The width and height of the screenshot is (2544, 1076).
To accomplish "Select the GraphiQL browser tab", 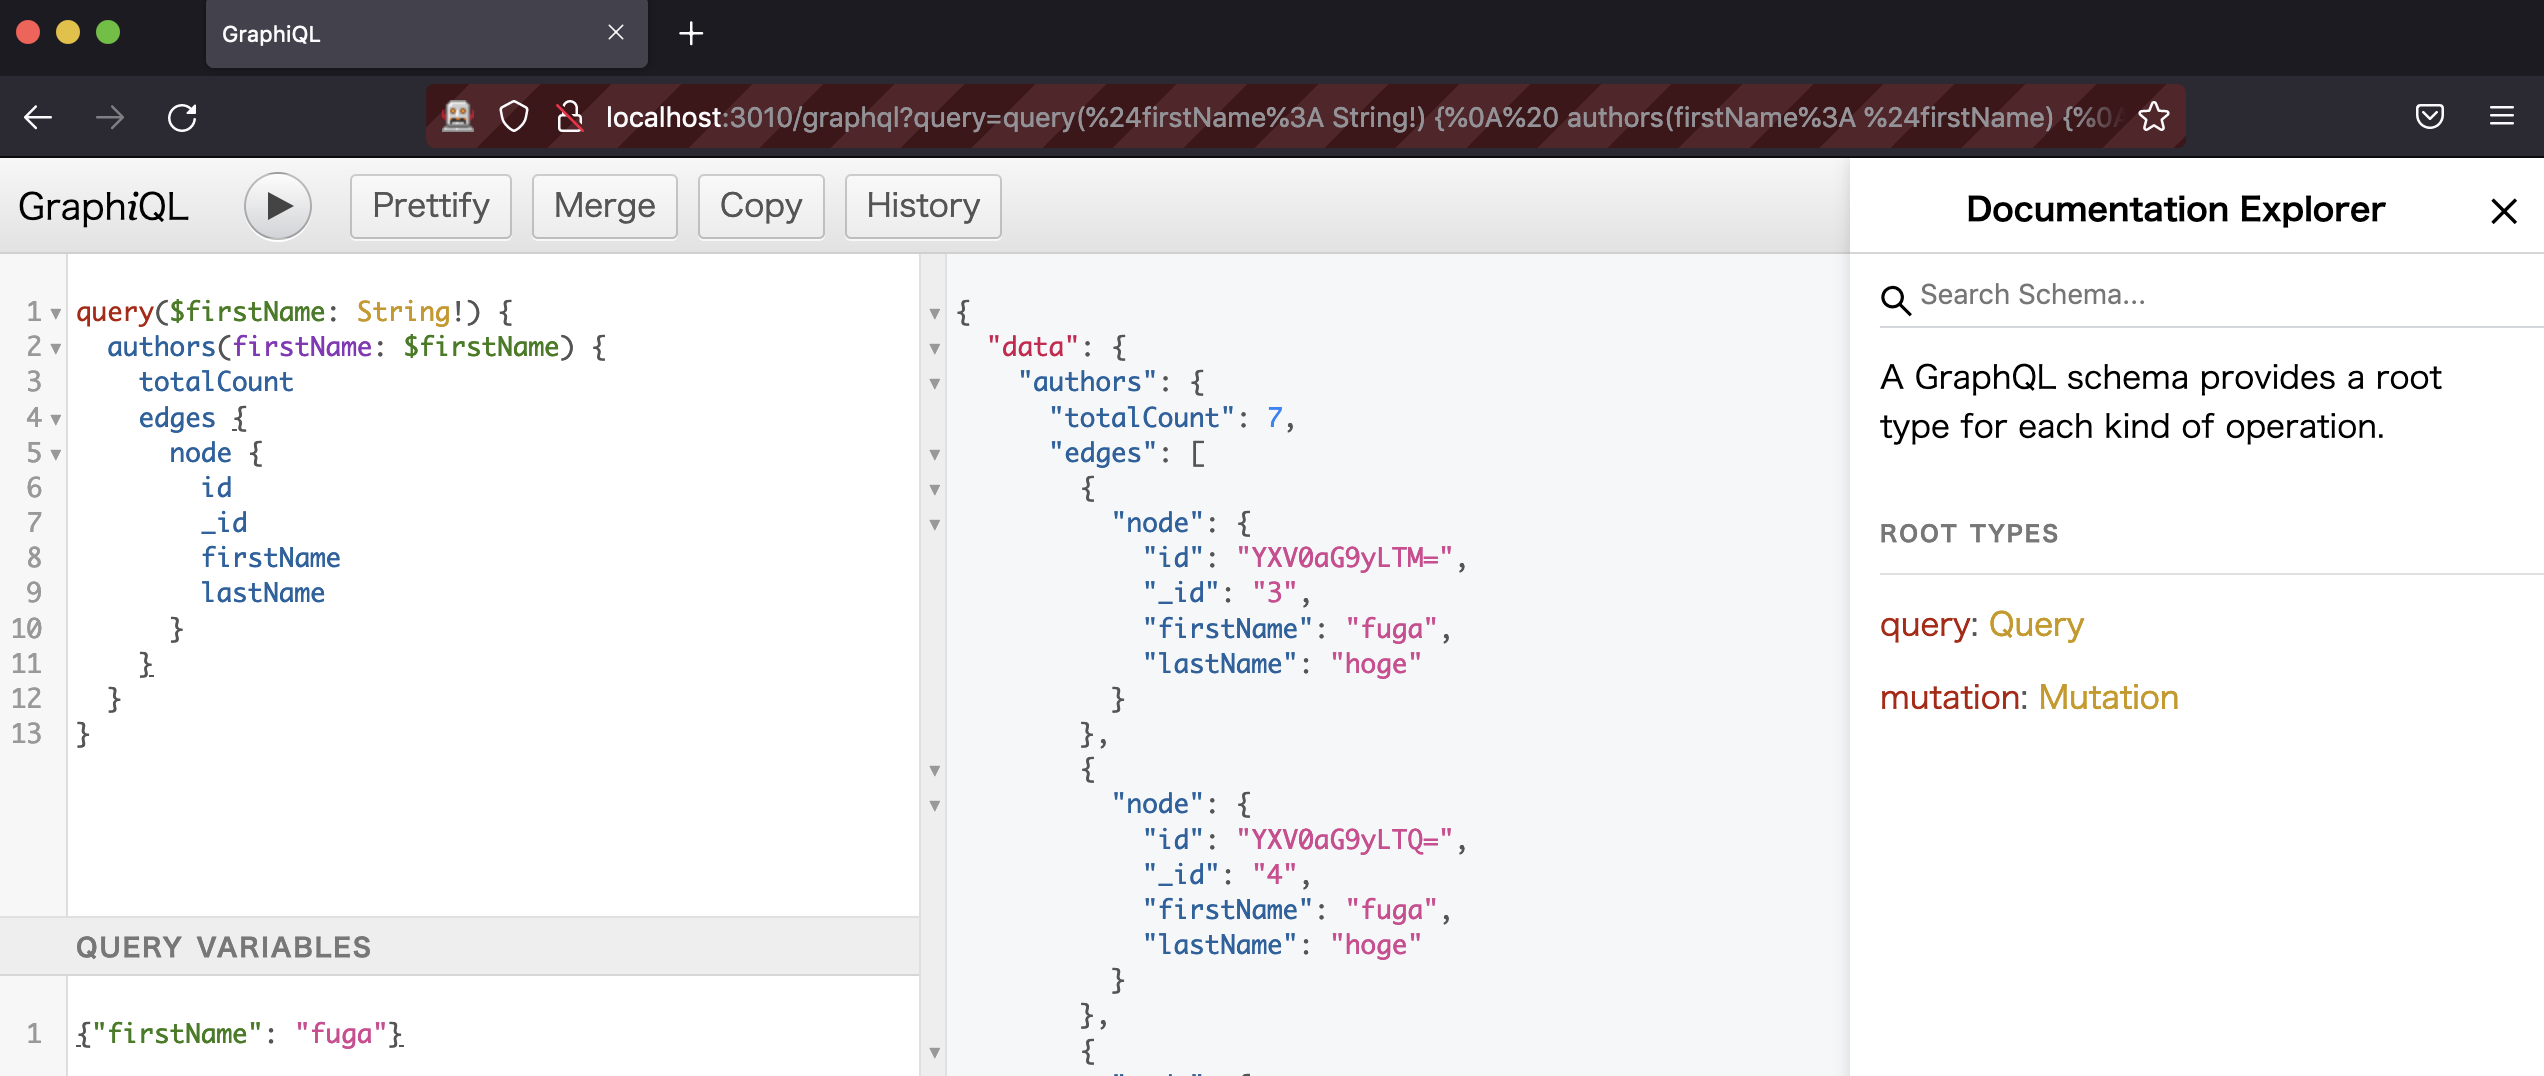I will (427, 34).
